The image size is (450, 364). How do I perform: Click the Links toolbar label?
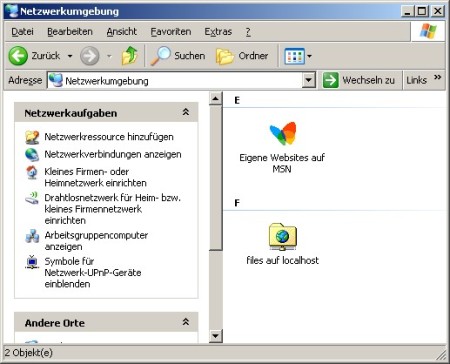point(416,80)
